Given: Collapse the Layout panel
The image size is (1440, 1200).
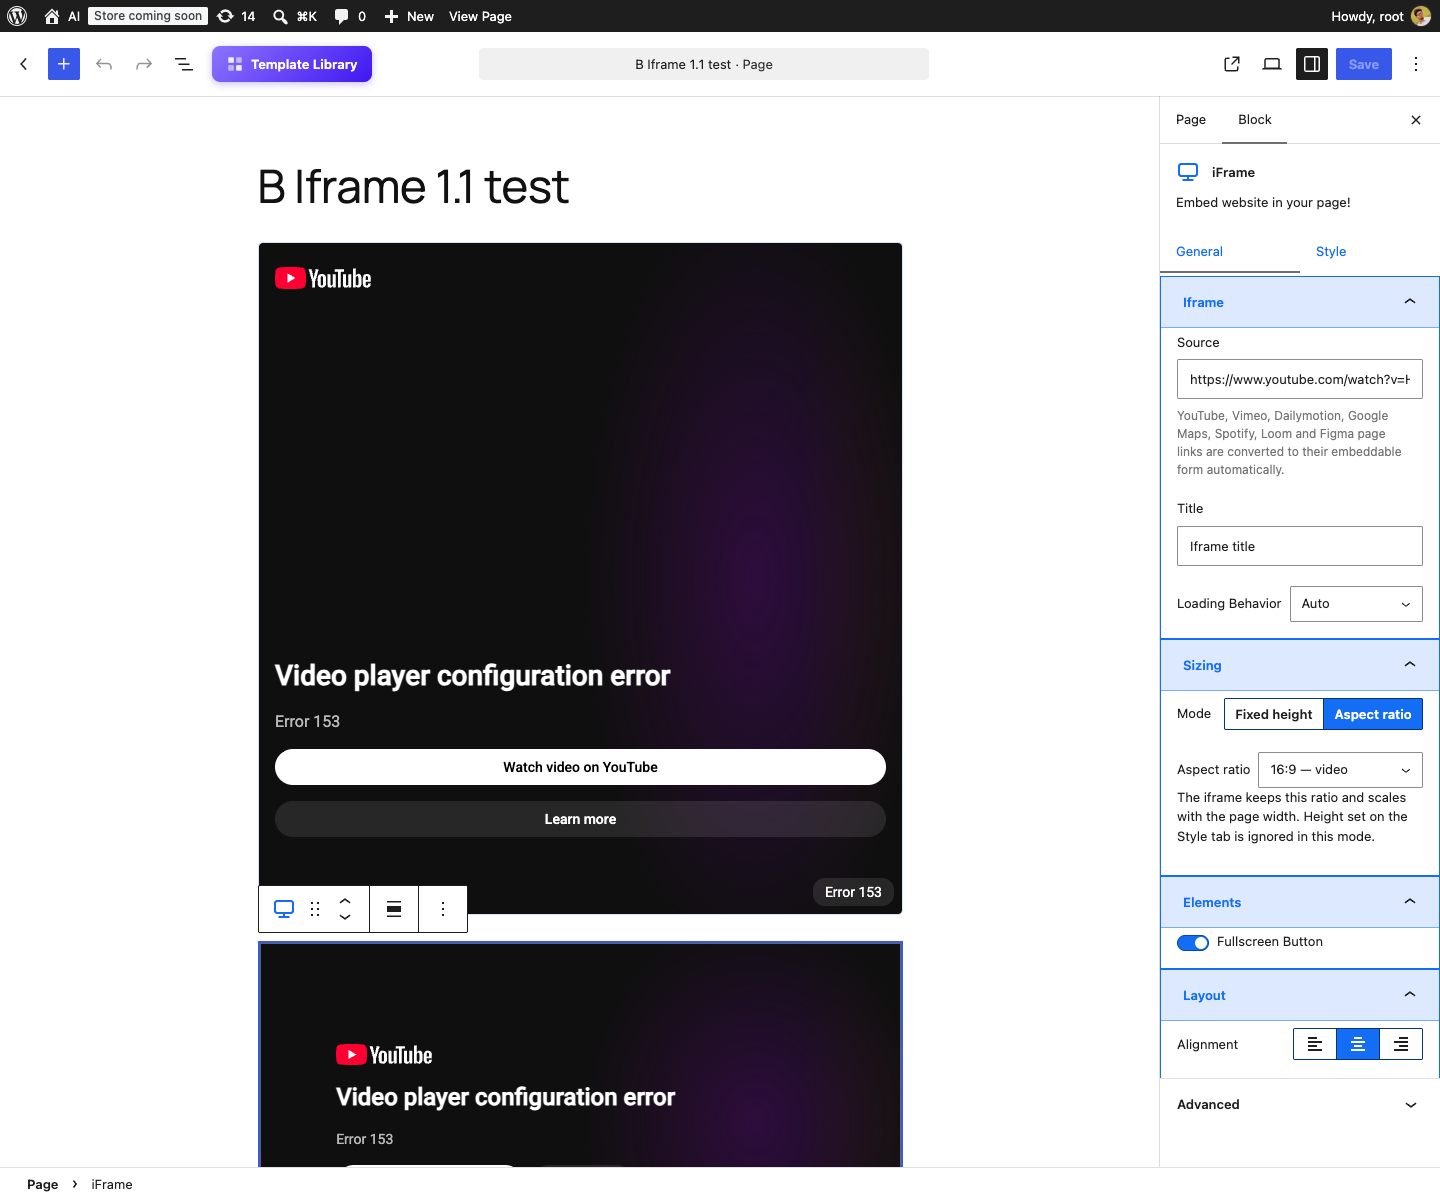Looking at the screenshot, I should coord(1300,995).
